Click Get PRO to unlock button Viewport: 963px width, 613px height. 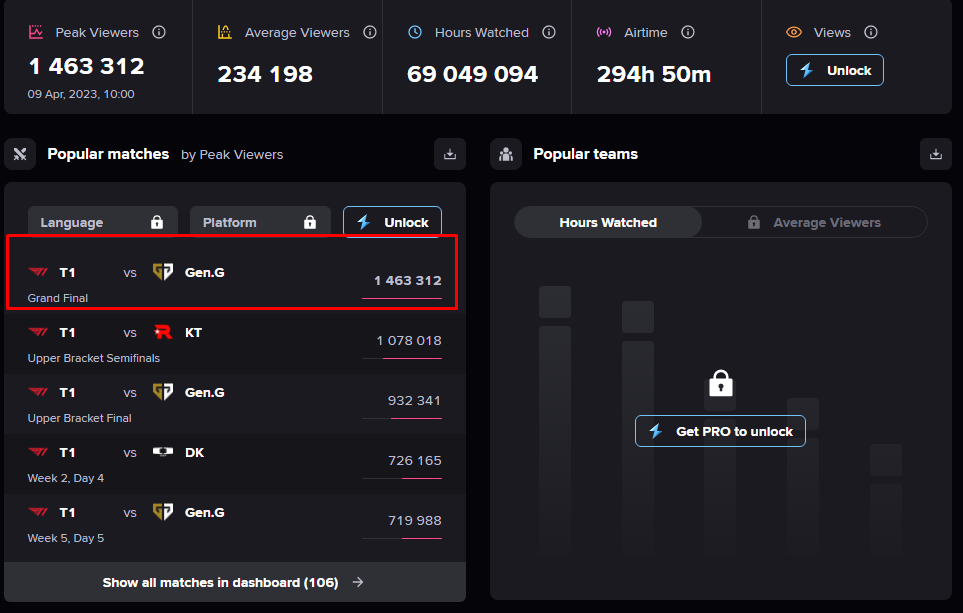(720, 431)
